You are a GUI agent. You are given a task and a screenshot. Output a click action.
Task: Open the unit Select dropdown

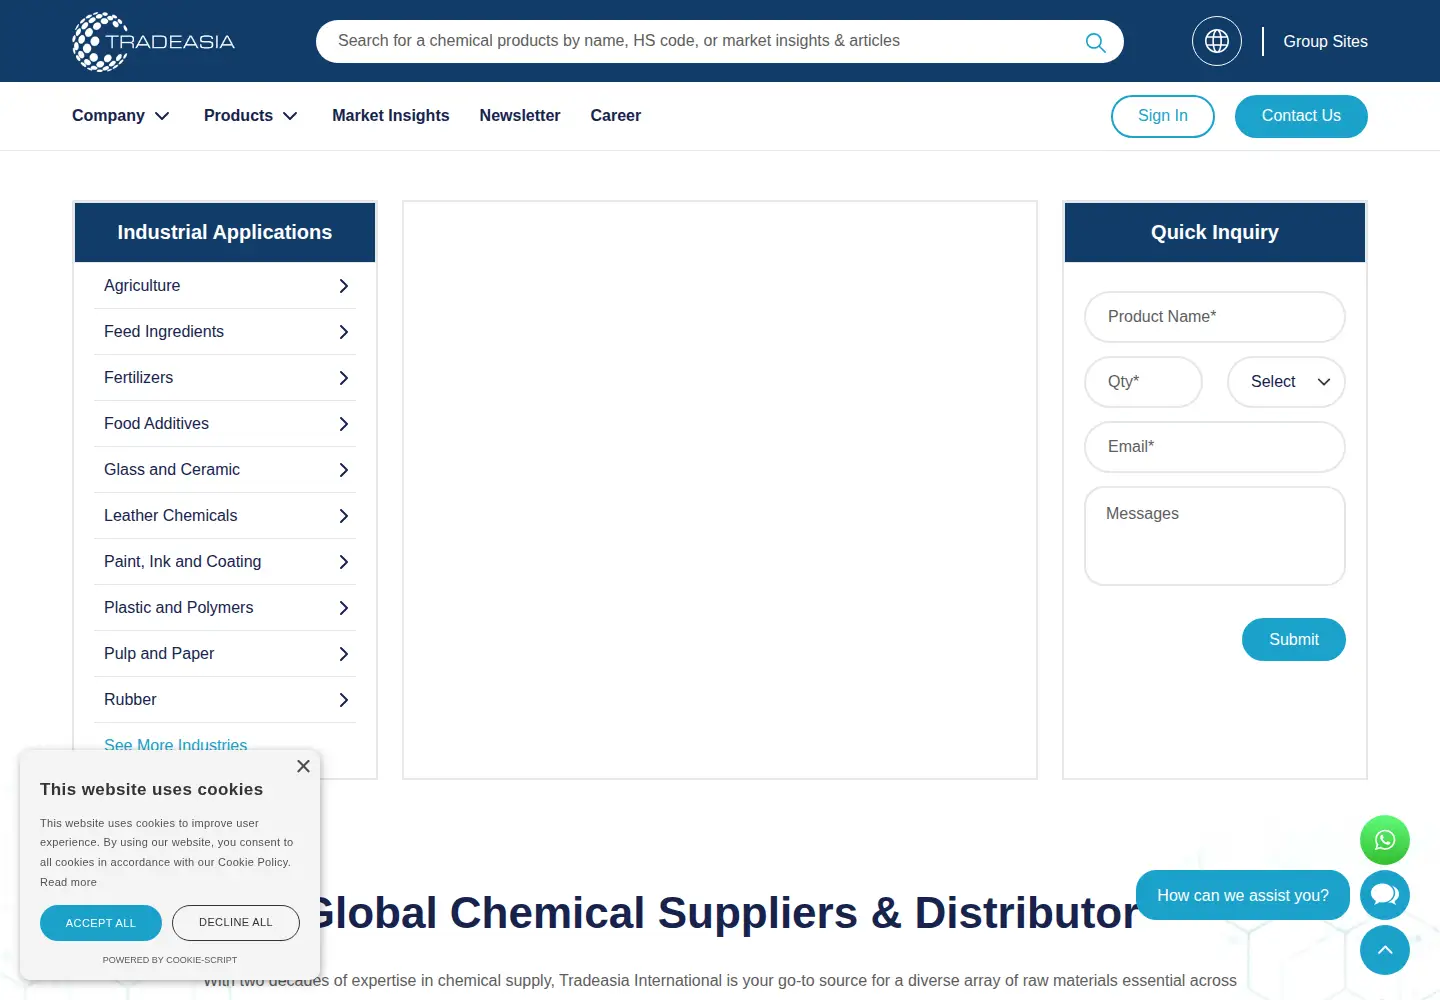[1286, 382]
